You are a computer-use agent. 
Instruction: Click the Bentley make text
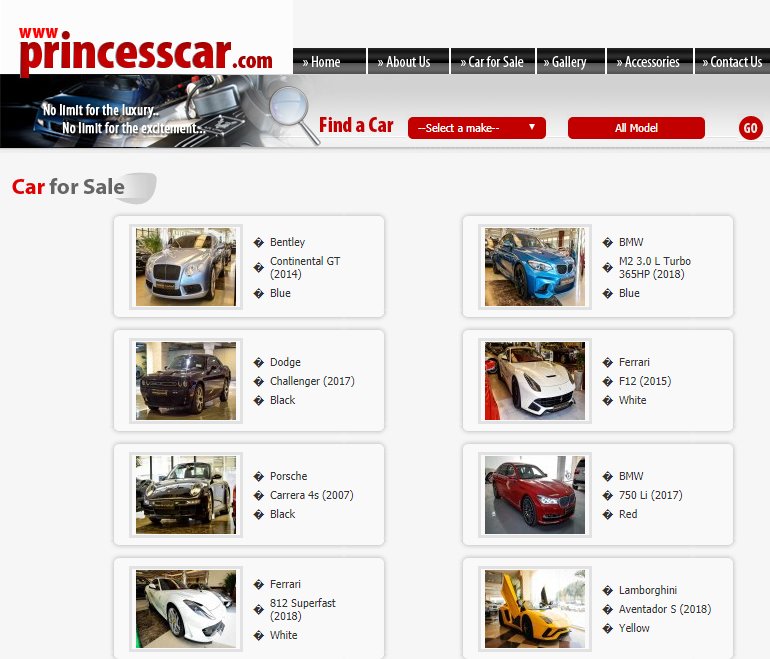click(287, 242)
